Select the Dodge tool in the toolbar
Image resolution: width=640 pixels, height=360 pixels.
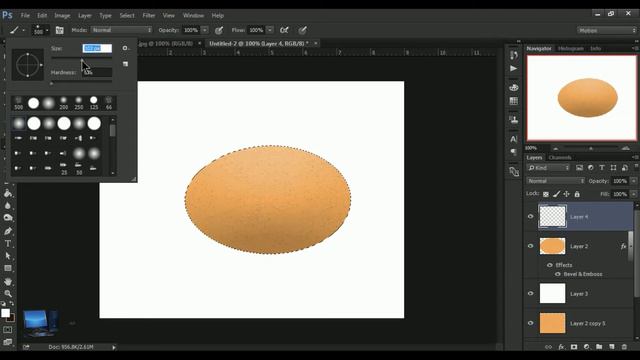tap(8, 218)
